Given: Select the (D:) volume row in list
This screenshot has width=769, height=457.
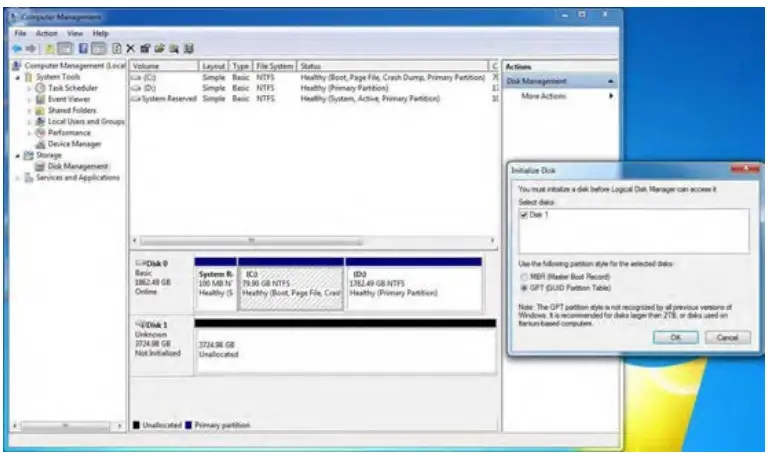Looking at the screenshot, I should tap(314, 88).
